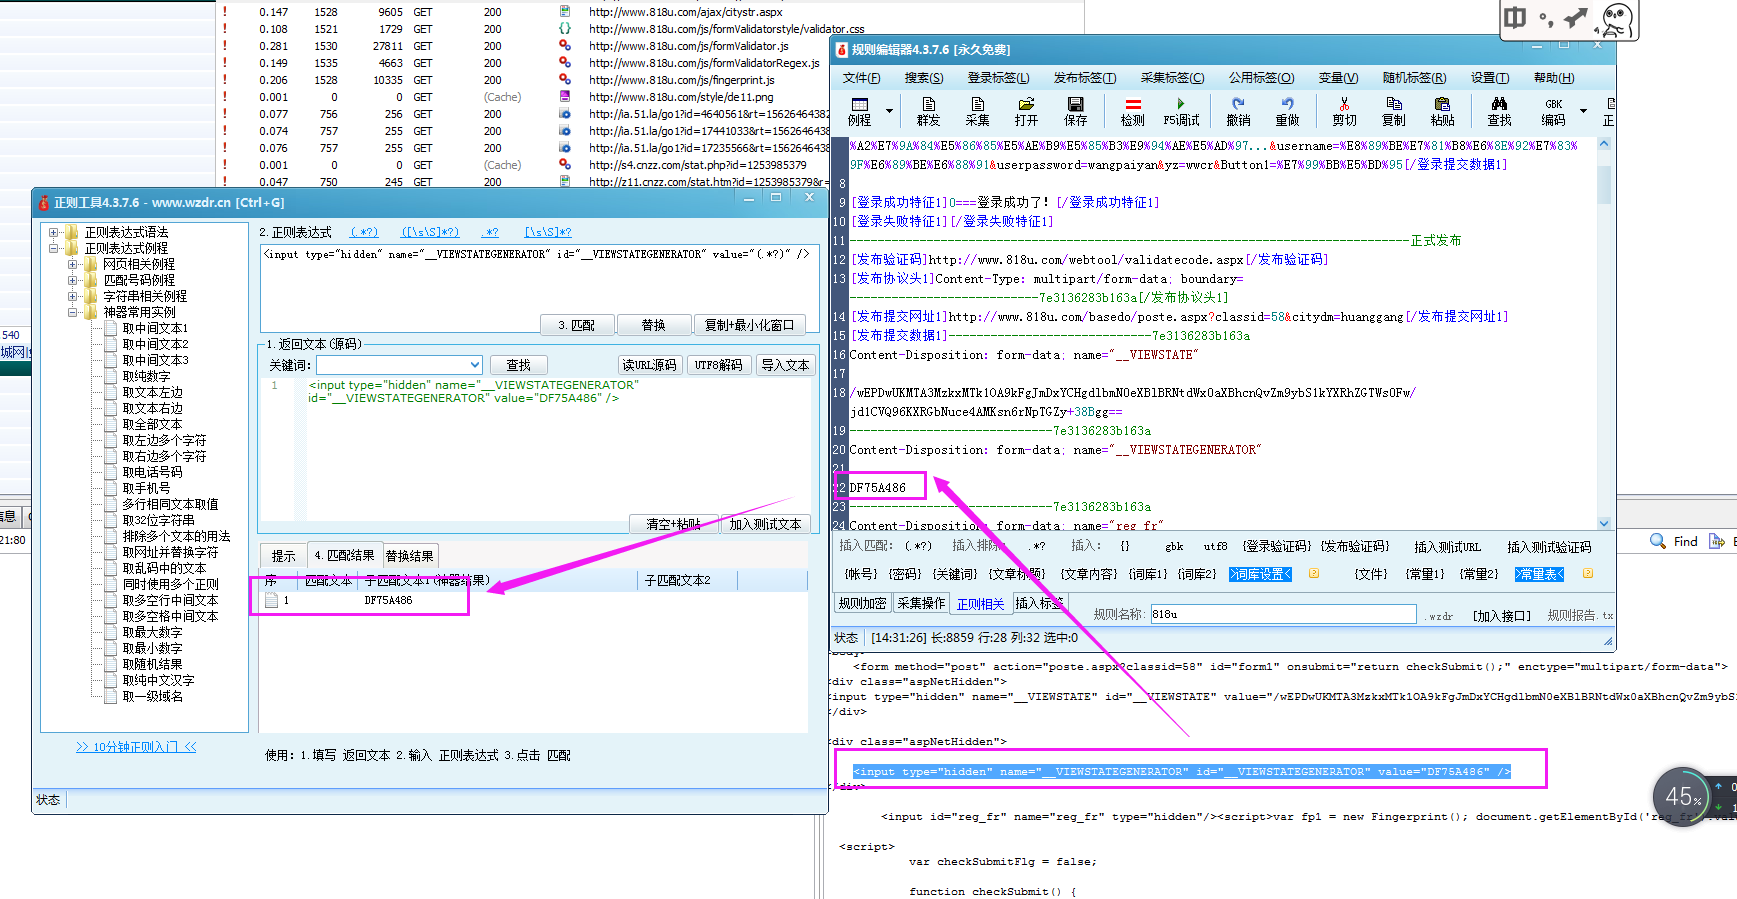Click the 复制 (copy) toolbar icon
The image size is (1737, 899).
pyautogui.click(x=1393, y=111)
